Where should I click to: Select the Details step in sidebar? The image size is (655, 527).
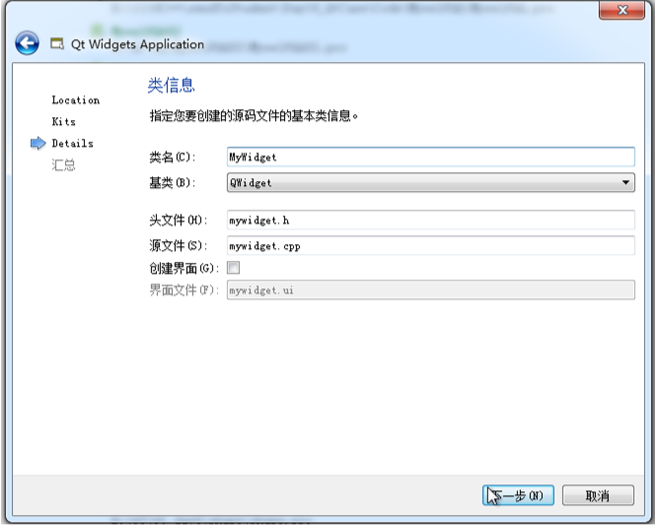pyautogui.click(x=72, y=144)
